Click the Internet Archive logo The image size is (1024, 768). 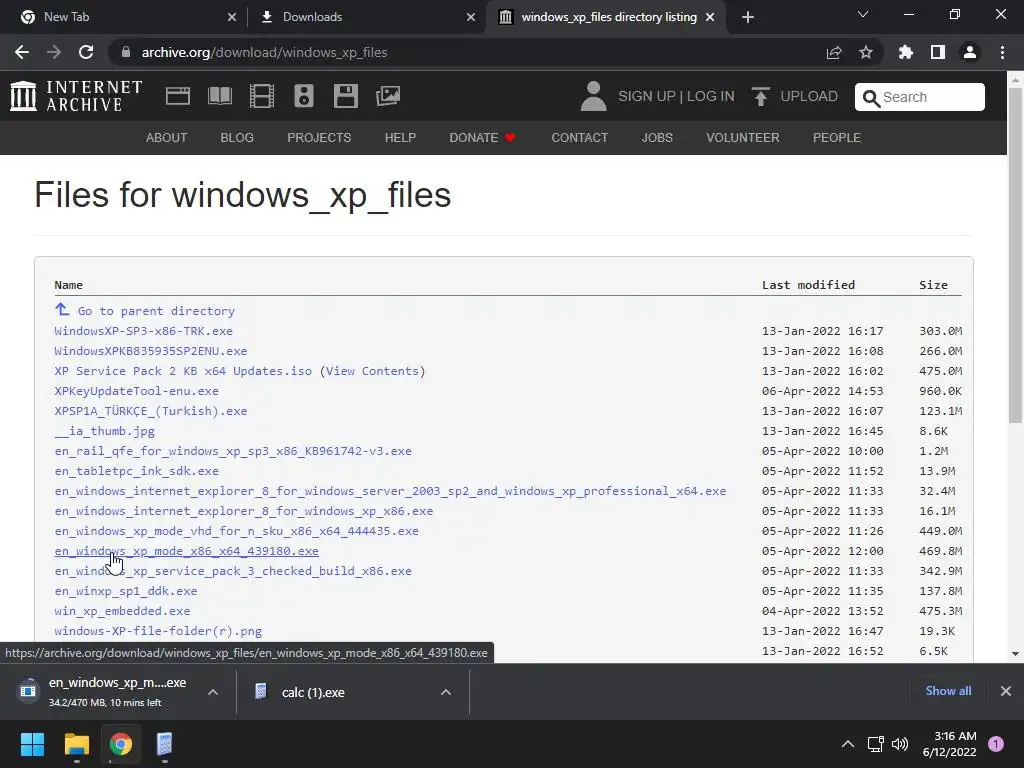pyautogui.click(x=76, y=96)
